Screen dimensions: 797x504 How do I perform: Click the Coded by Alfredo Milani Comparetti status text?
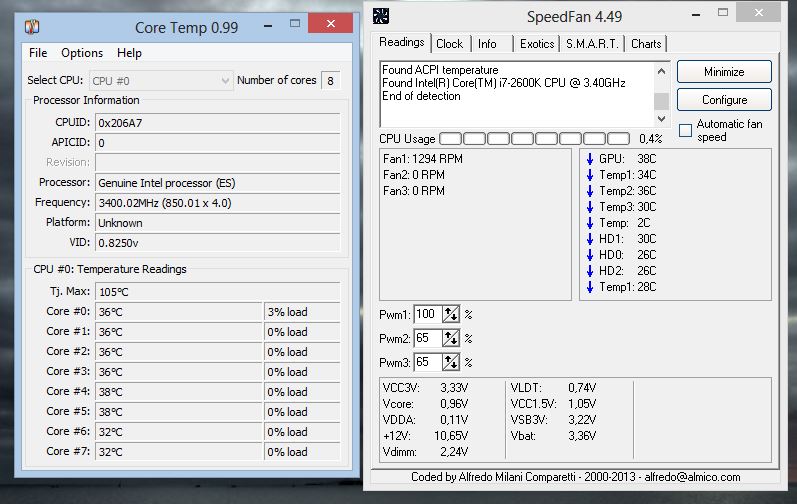(x=575, y=477)
